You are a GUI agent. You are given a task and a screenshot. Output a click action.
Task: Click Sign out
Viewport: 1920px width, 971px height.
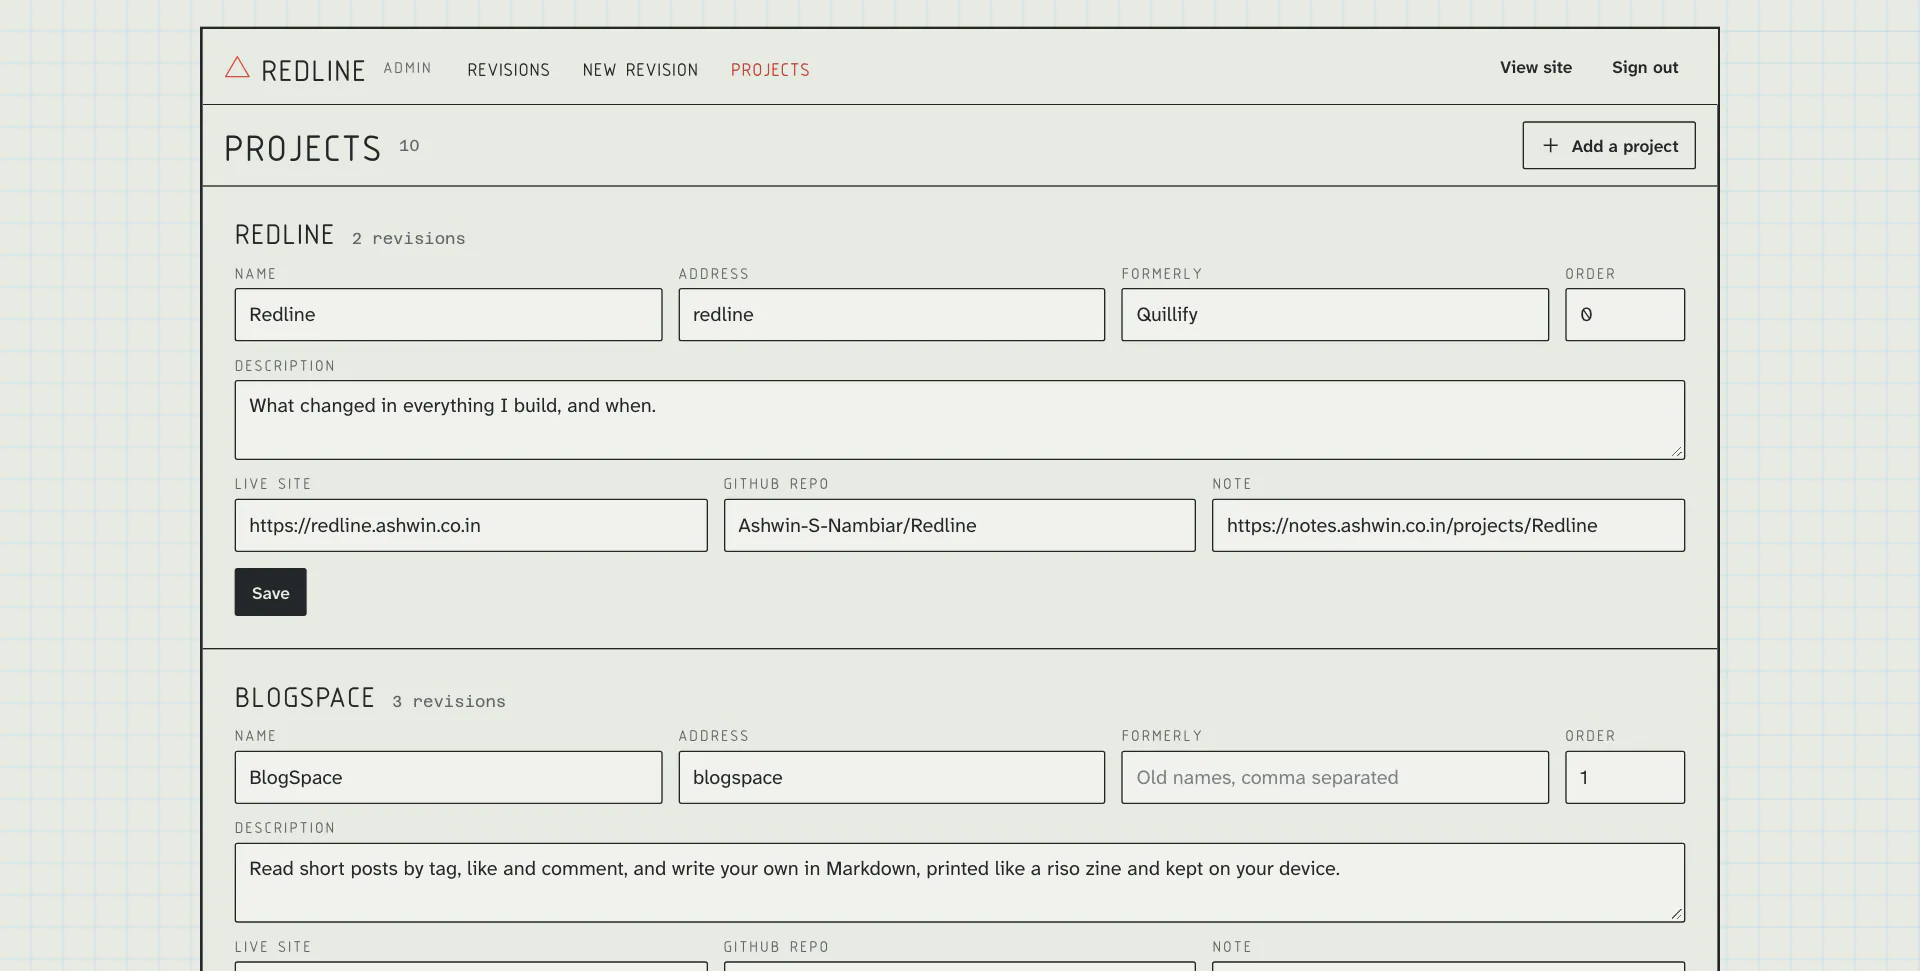tap(1644, 67)
